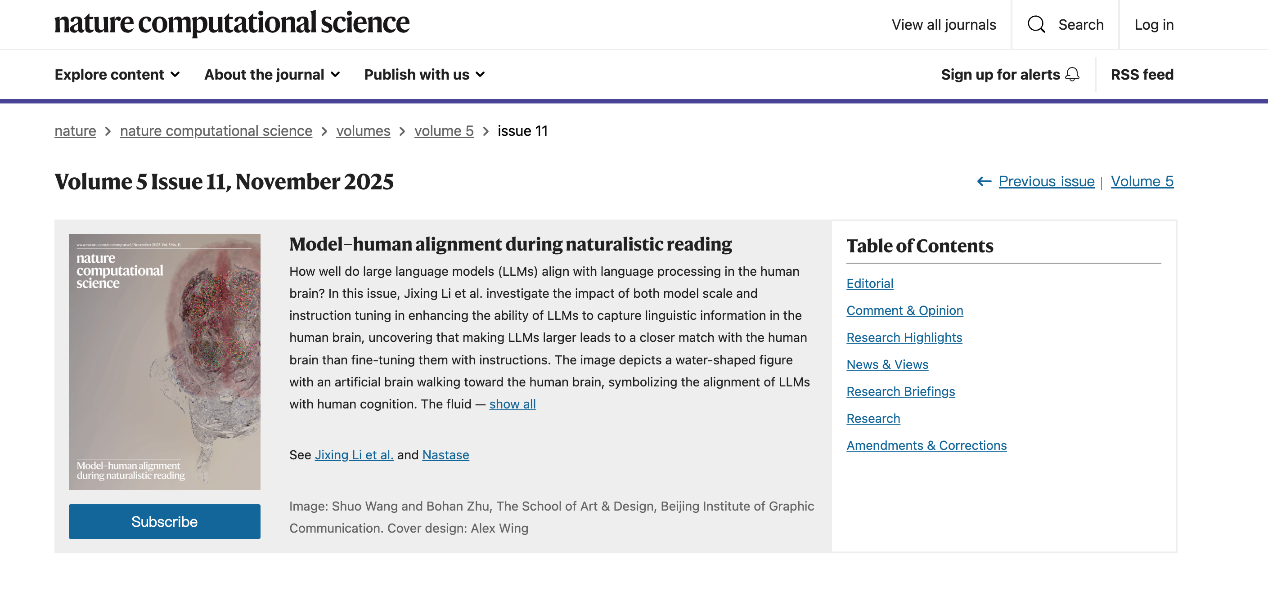Open Volume 5 link beside Previous issue
Screen dimensions: 1268x592
(x=1142, y=181)
